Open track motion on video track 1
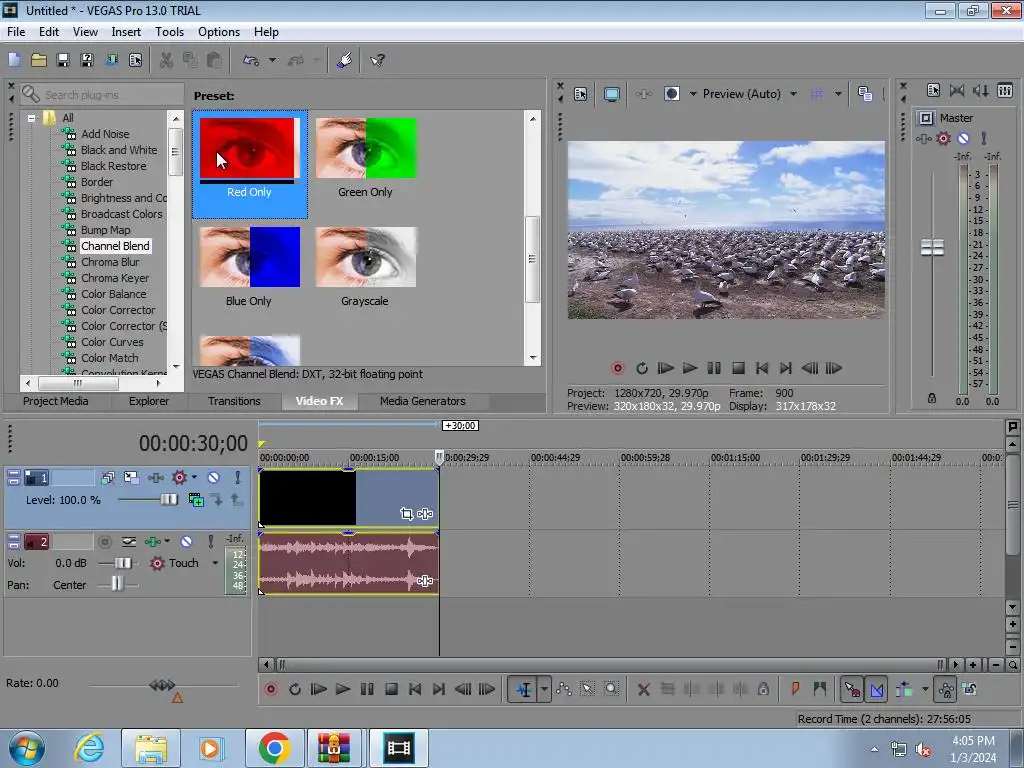This screenshot has width=1024, height=768. click(x=131, y=477)
